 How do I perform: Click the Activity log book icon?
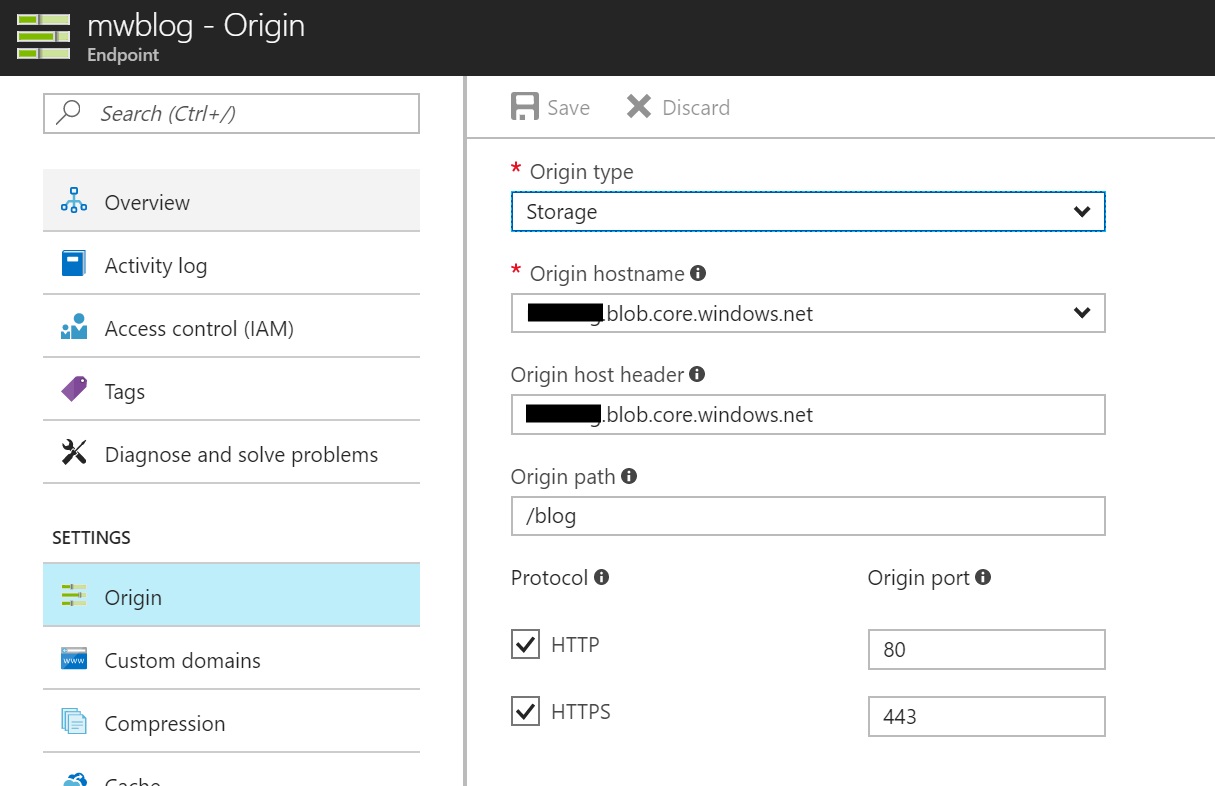(x=74, y=264)
